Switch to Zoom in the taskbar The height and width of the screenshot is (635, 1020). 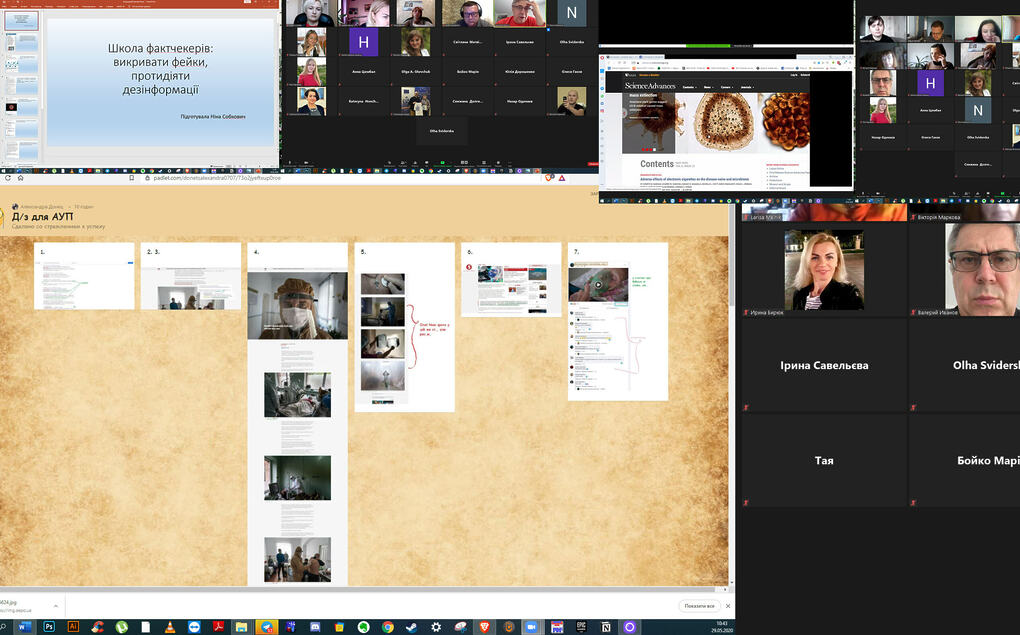click(531, 627)
